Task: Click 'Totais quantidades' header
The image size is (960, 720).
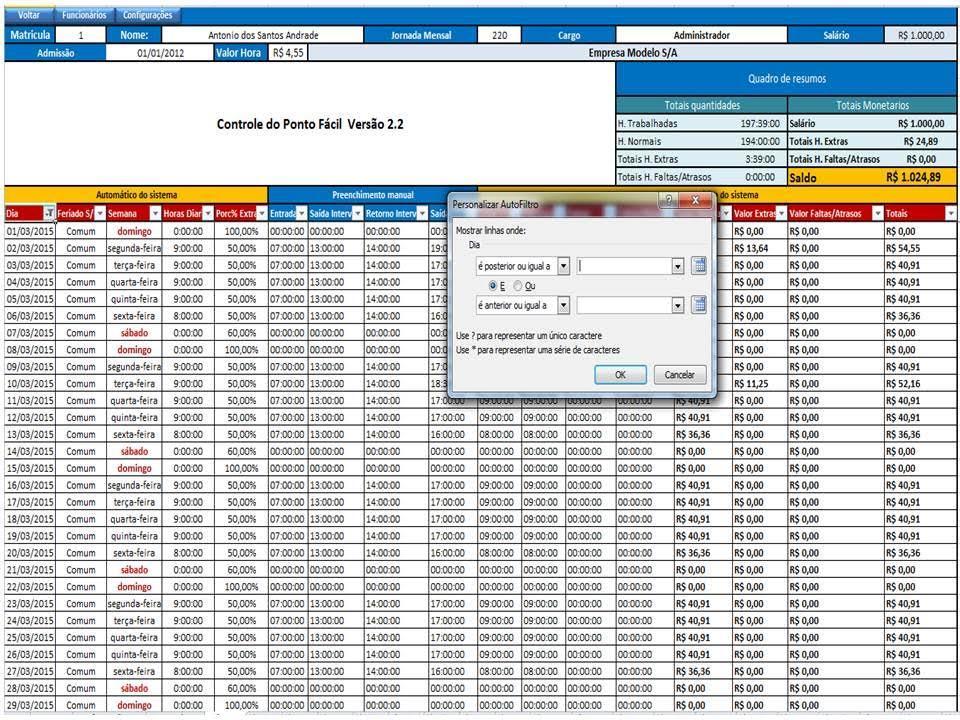Action: (702, 105)
